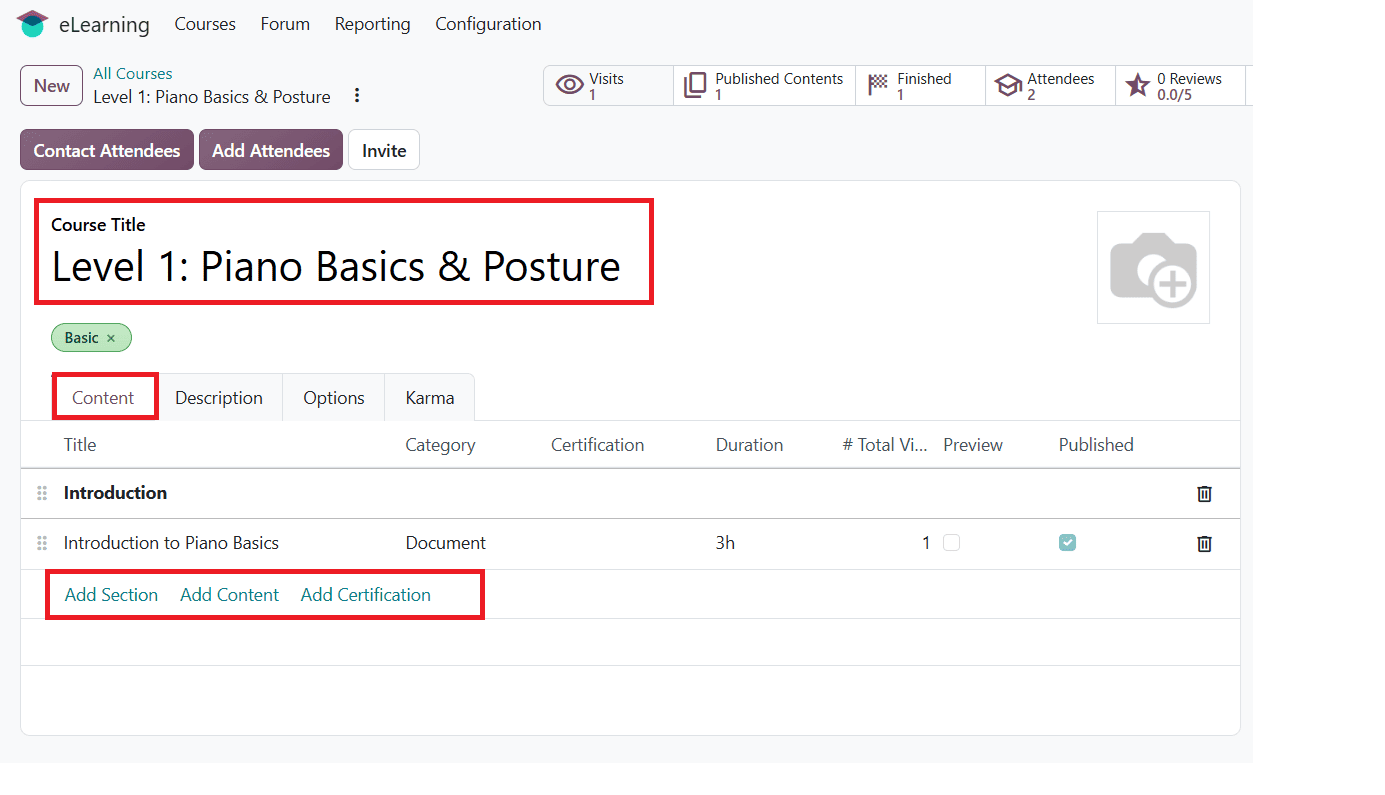The width and height of the screenshot is (1385, 795).
Task: Open the Forum menu
Action: [x=285, y=24]
